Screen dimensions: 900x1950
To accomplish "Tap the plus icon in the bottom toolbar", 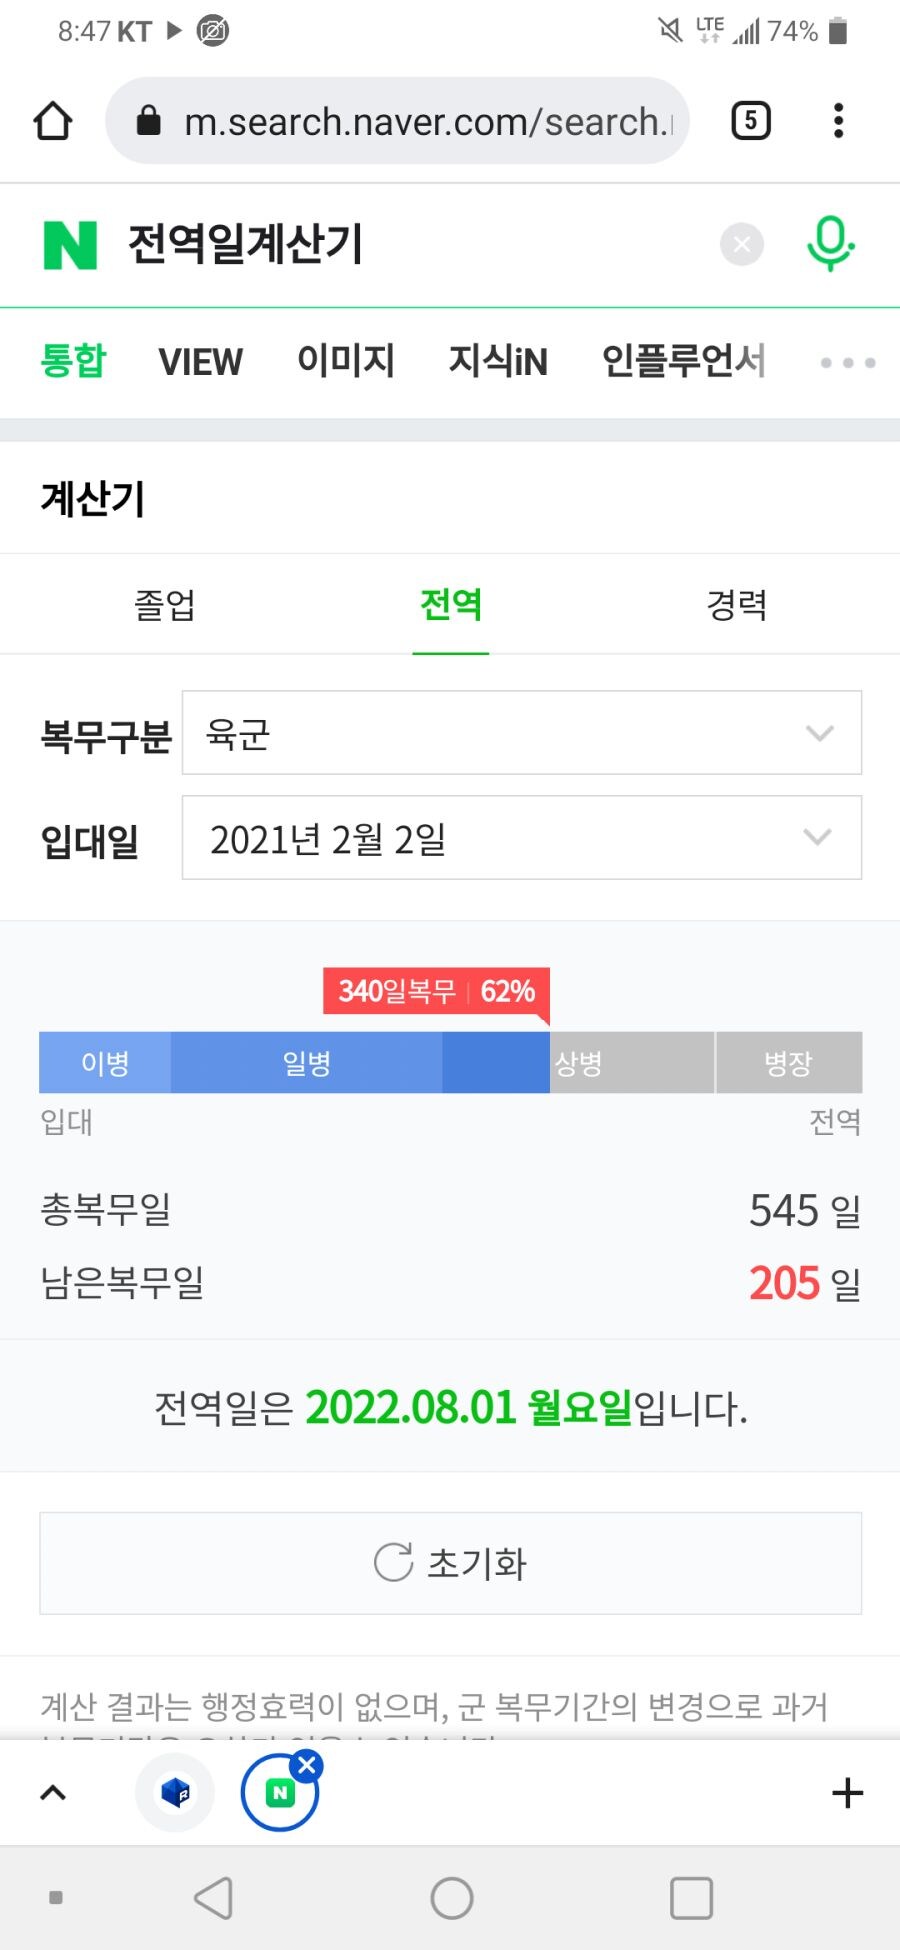I will (x=847, y=1793).
